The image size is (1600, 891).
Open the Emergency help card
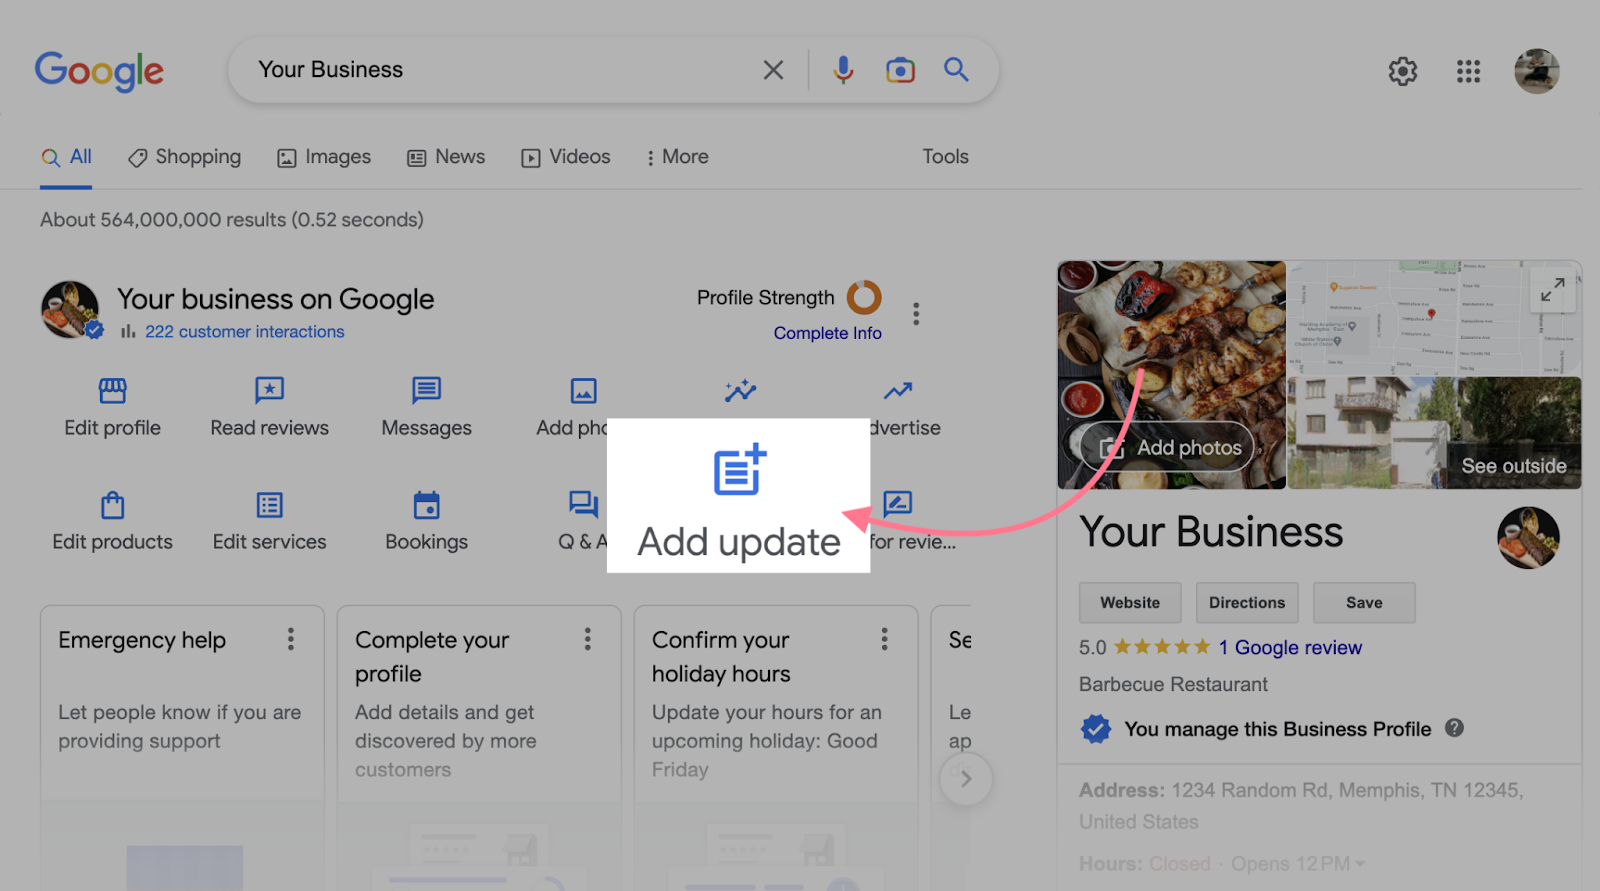point(182,747)
